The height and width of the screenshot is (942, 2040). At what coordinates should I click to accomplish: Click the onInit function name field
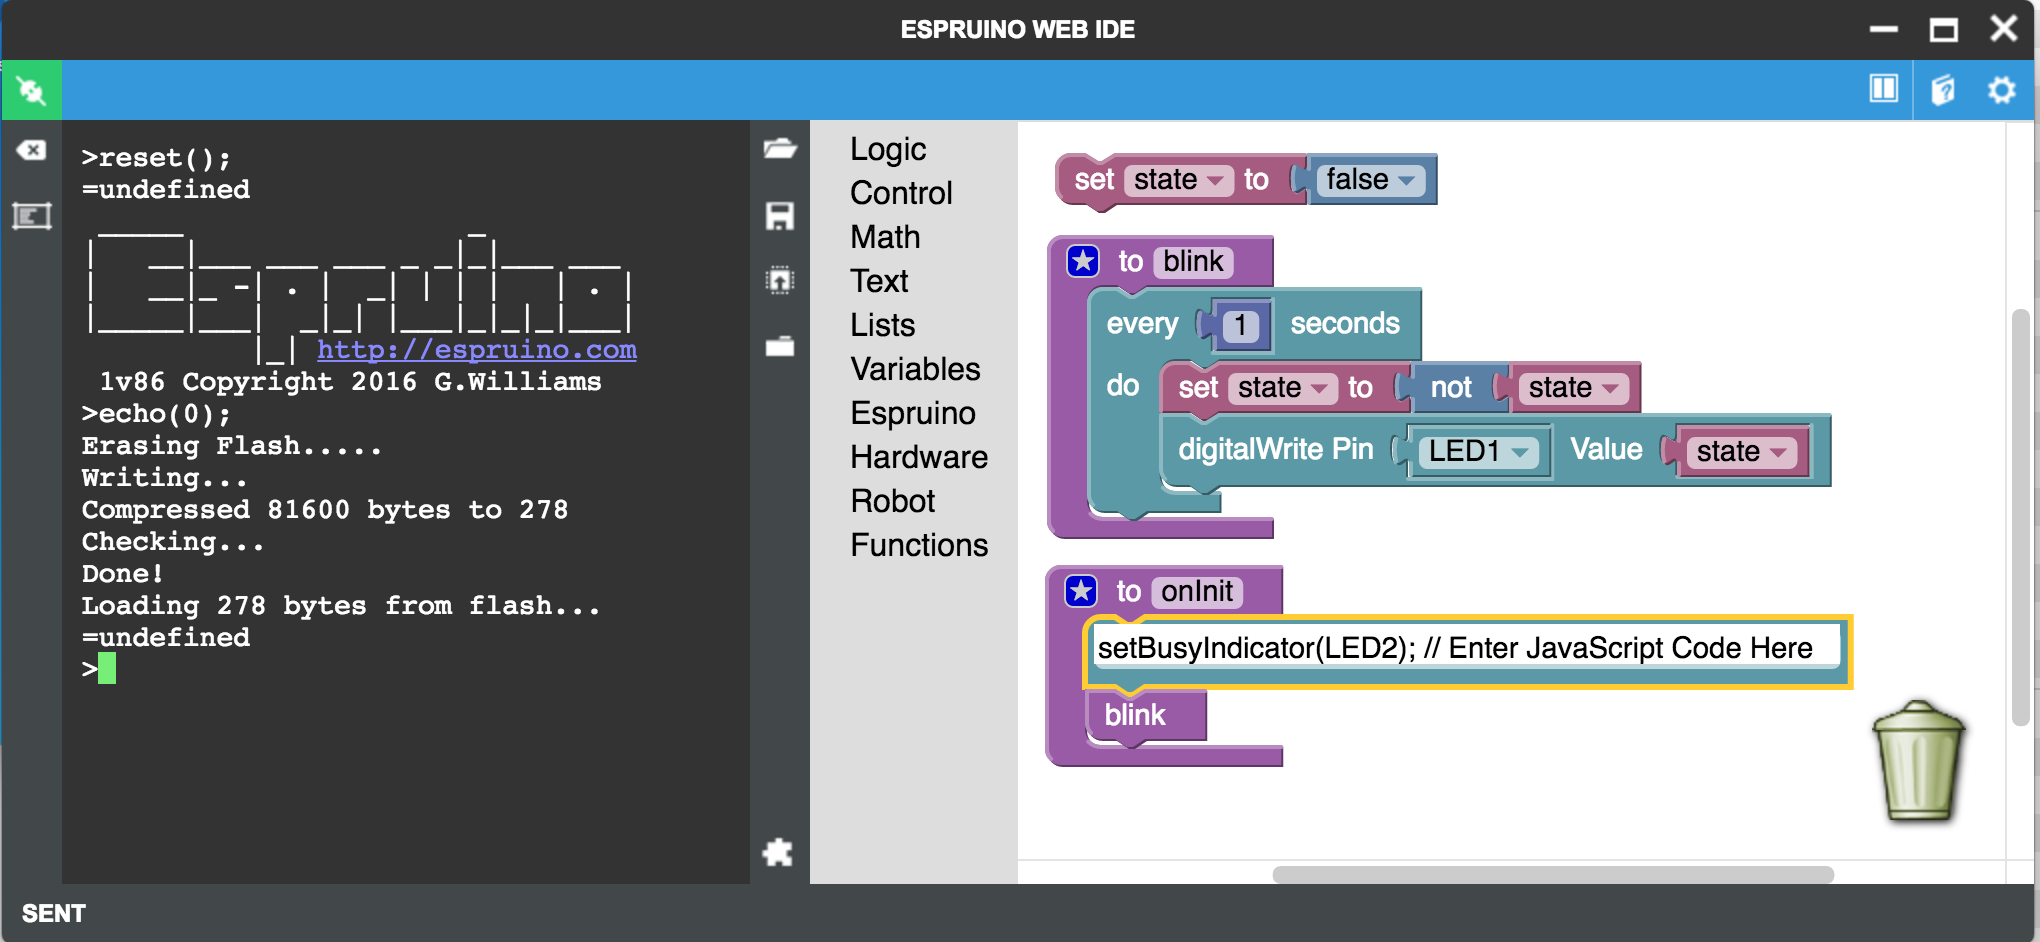pos(1197,592)
